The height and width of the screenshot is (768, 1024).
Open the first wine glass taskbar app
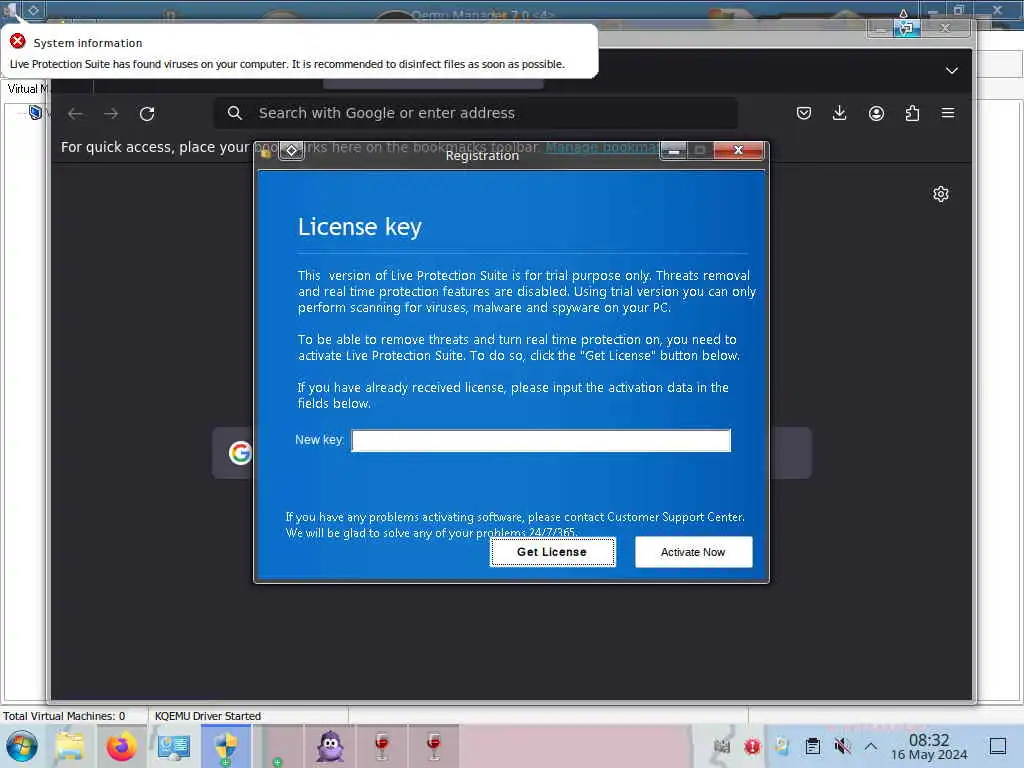382,746
